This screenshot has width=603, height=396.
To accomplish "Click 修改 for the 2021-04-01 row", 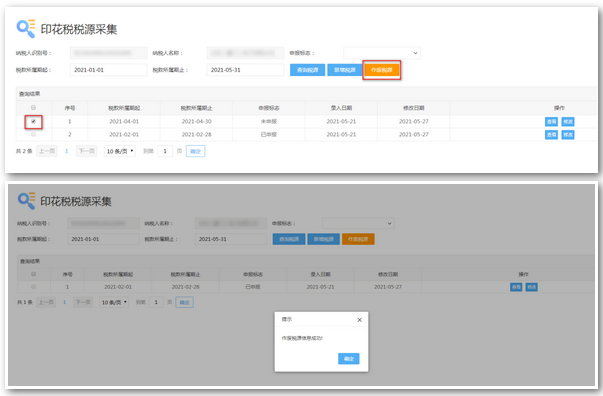I will pyautogui.click(x=568, y=122).
